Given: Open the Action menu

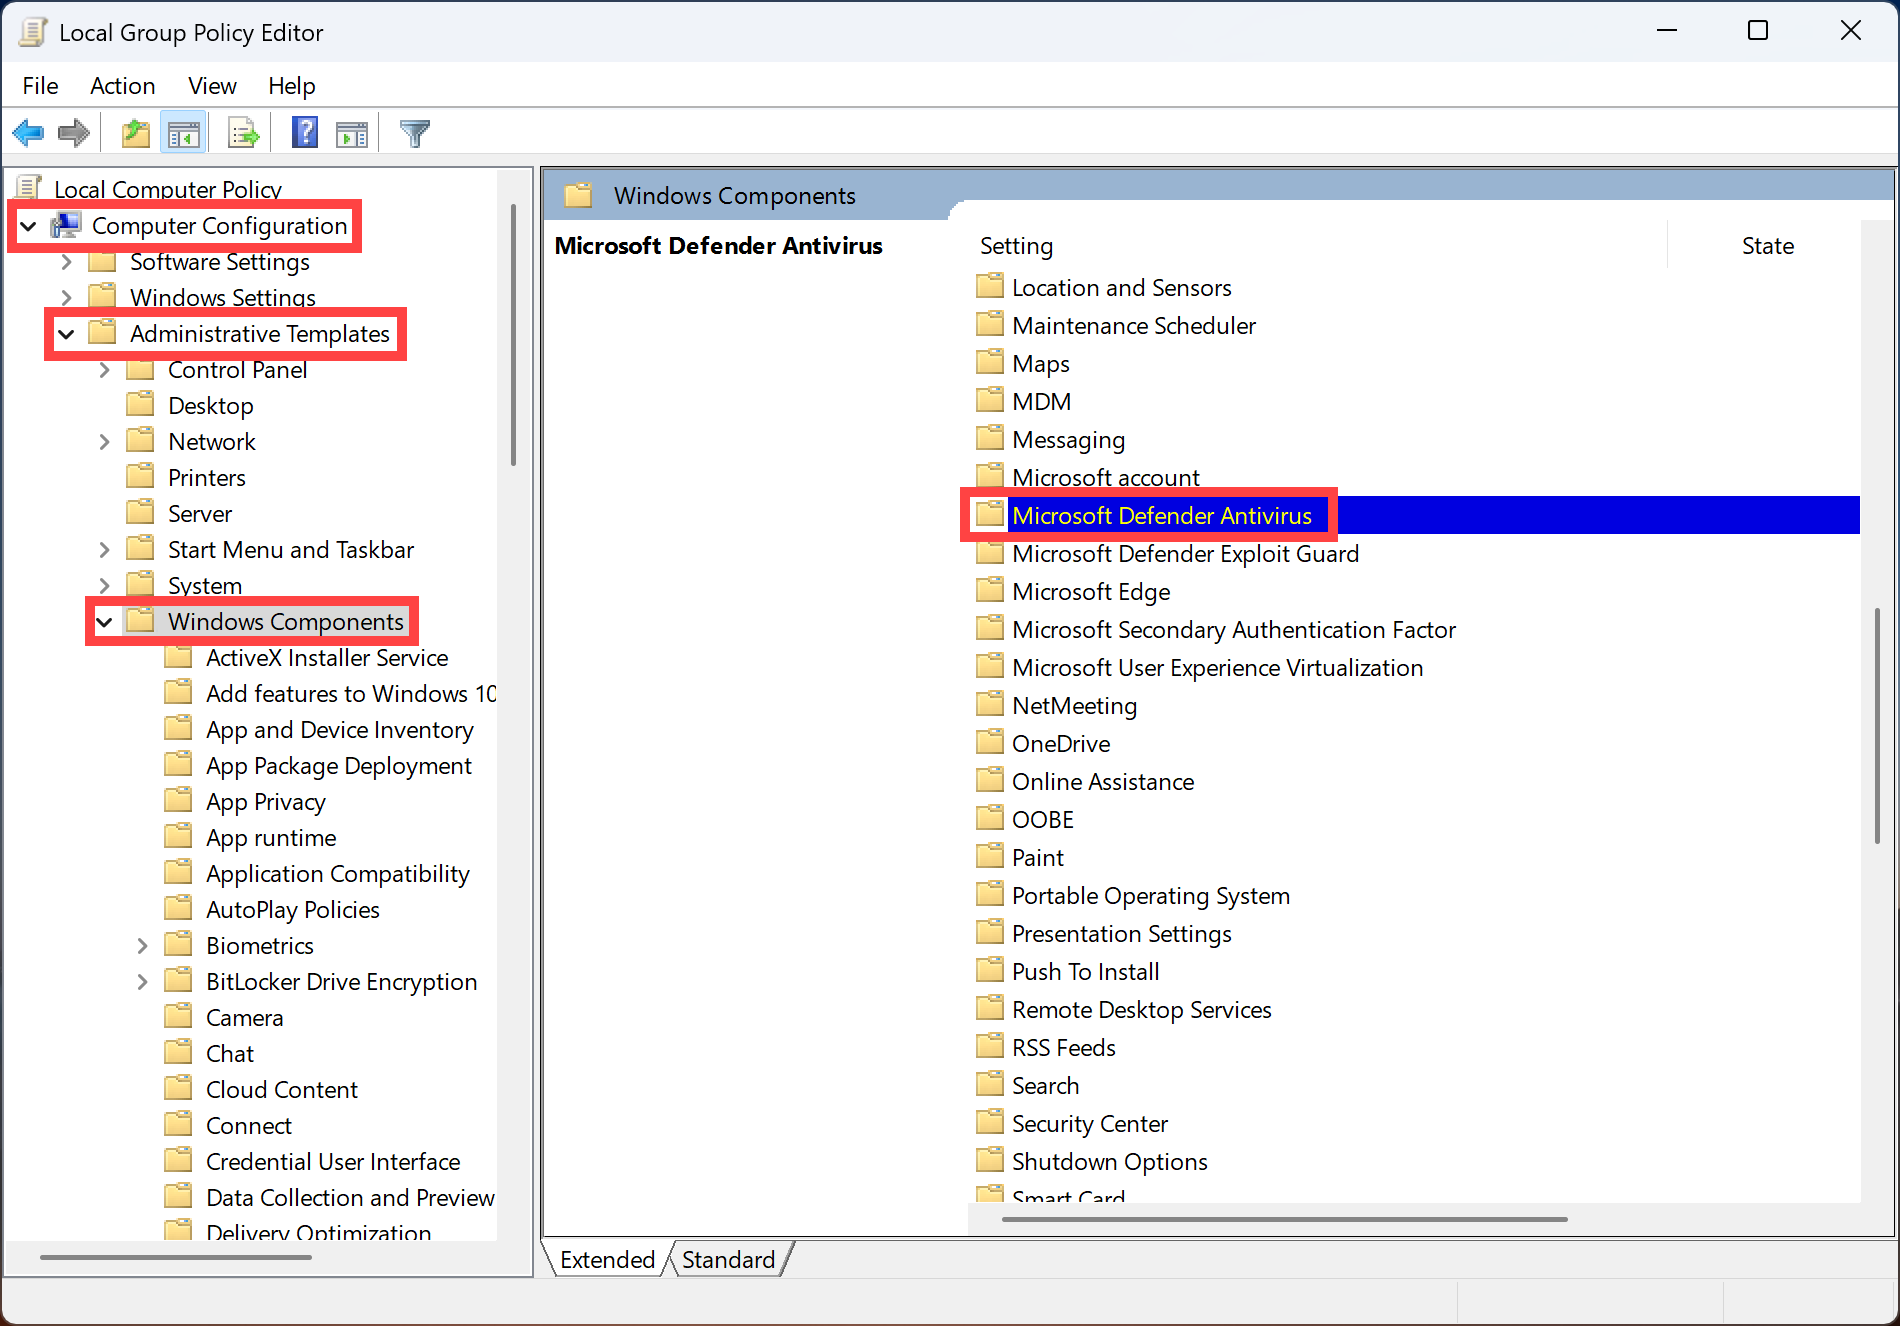Looking at the screenshot, I should coord(122,86).
